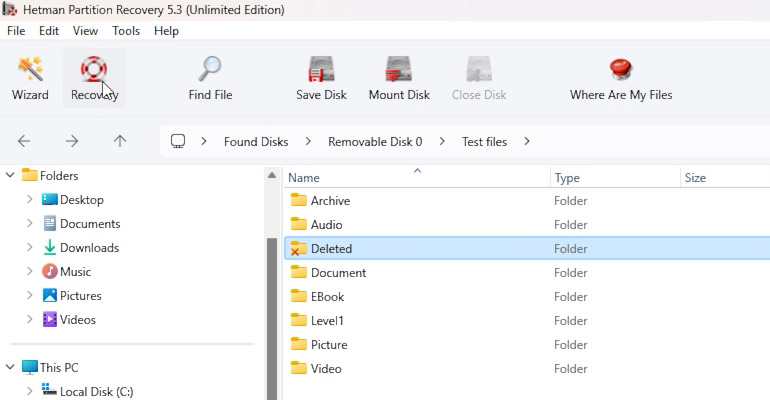Select Downloads in the folder tree
Image resolution: width=770 pixels, height=400 pixels.
[x=81, y=248]
